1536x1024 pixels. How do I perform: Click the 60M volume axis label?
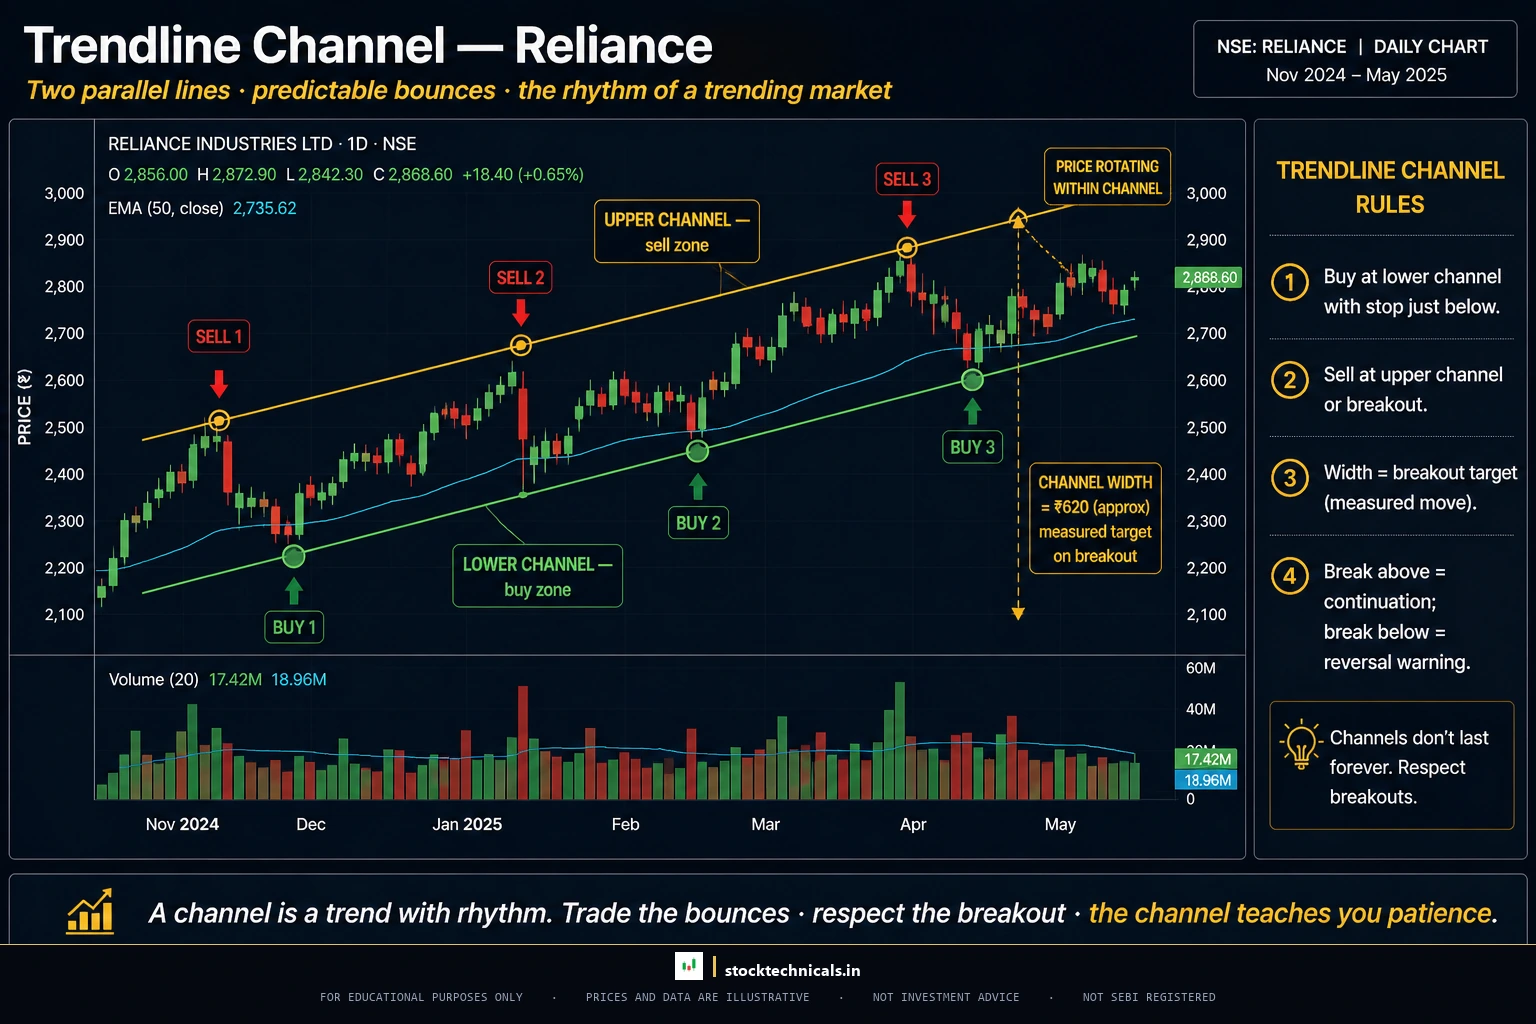1201,668
